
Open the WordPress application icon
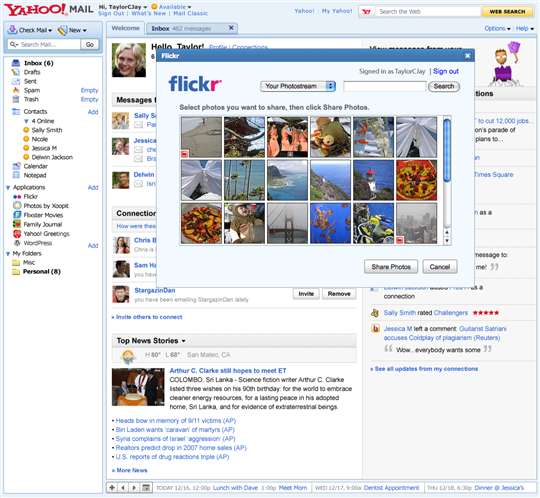[x=17, y=243]
